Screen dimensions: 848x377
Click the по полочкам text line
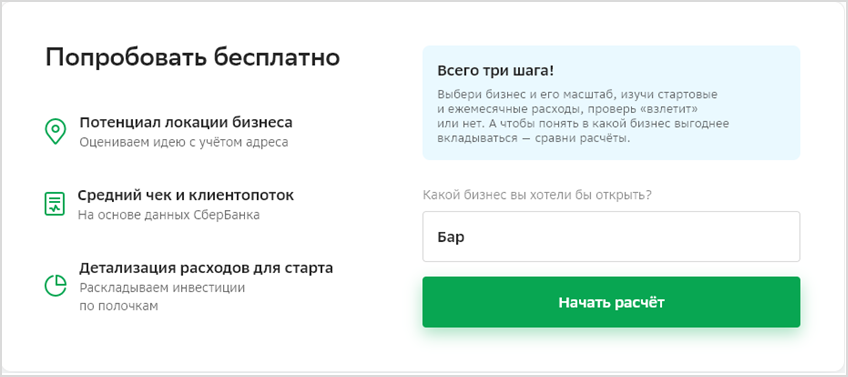(119, 306)
